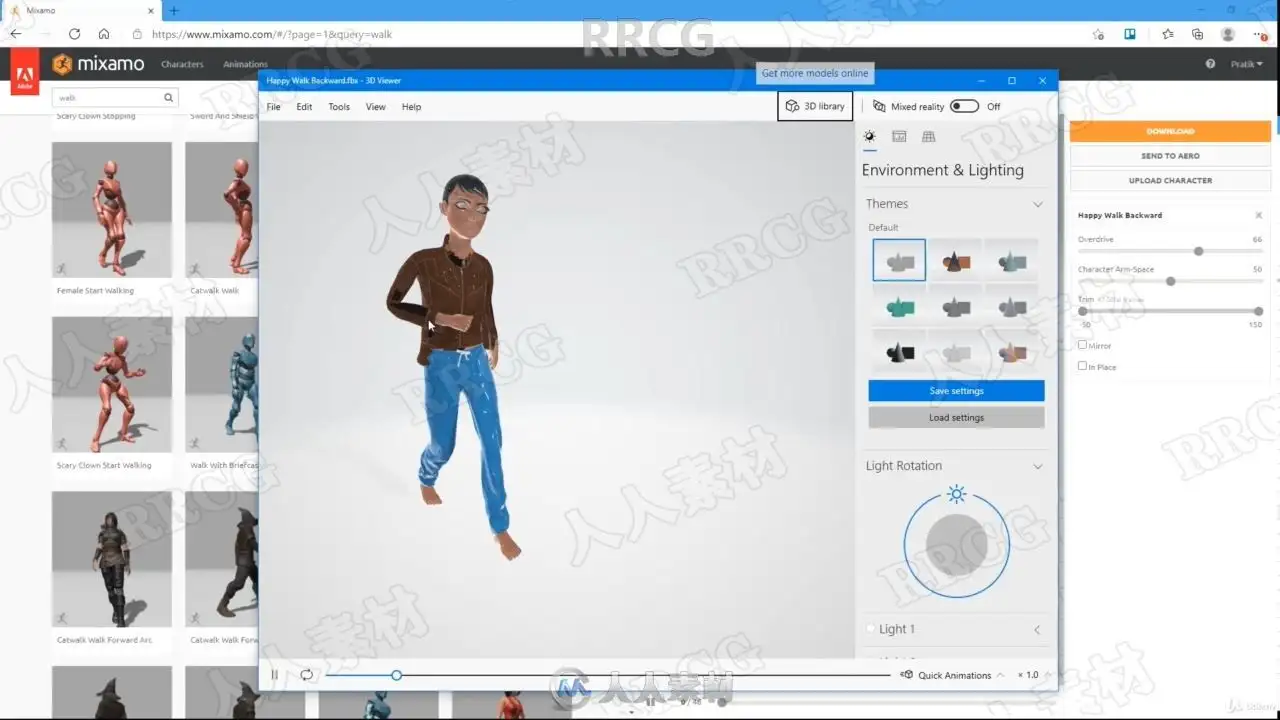
Task: Refresh the browser page
Action: pyautogui.click(x=74, y=34)
